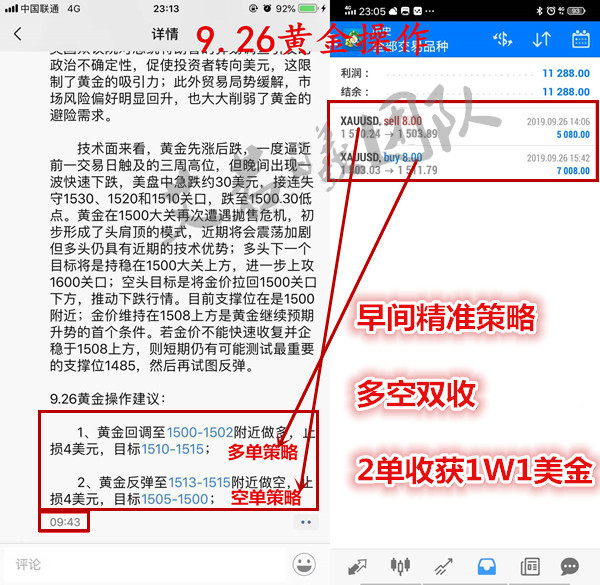Open the calendar date range icon

(580, 39)
